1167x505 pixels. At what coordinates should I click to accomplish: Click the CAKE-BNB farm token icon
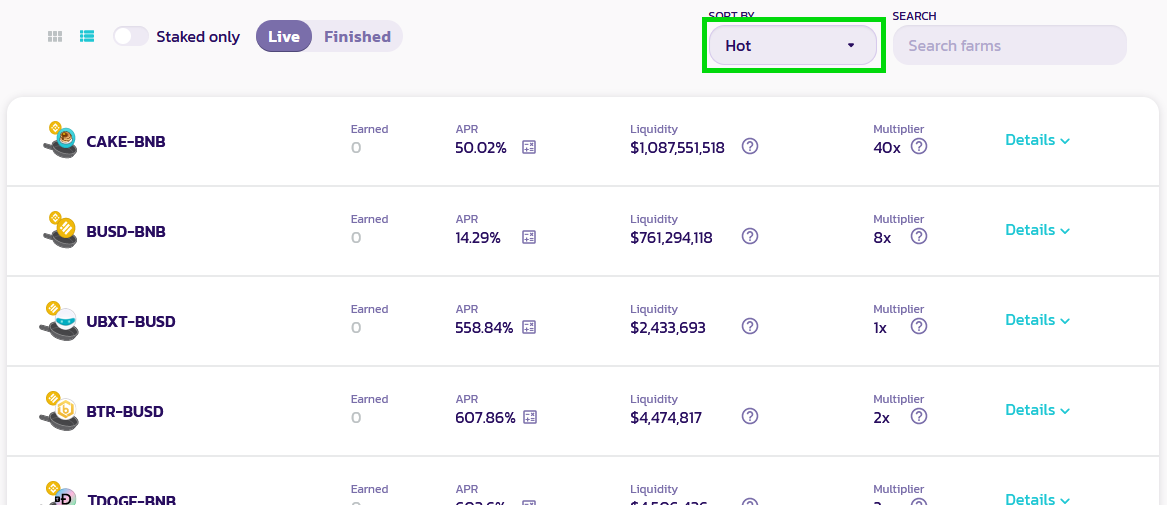coord(60,140)
